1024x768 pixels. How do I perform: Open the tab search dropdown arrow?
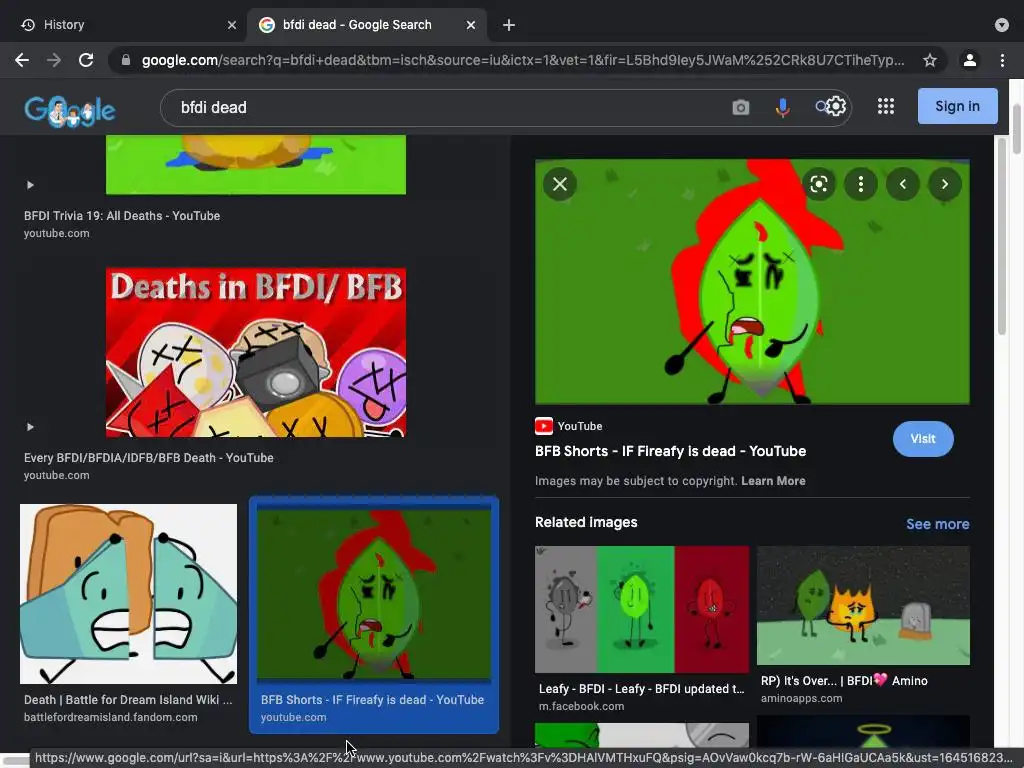[1002, 25]
